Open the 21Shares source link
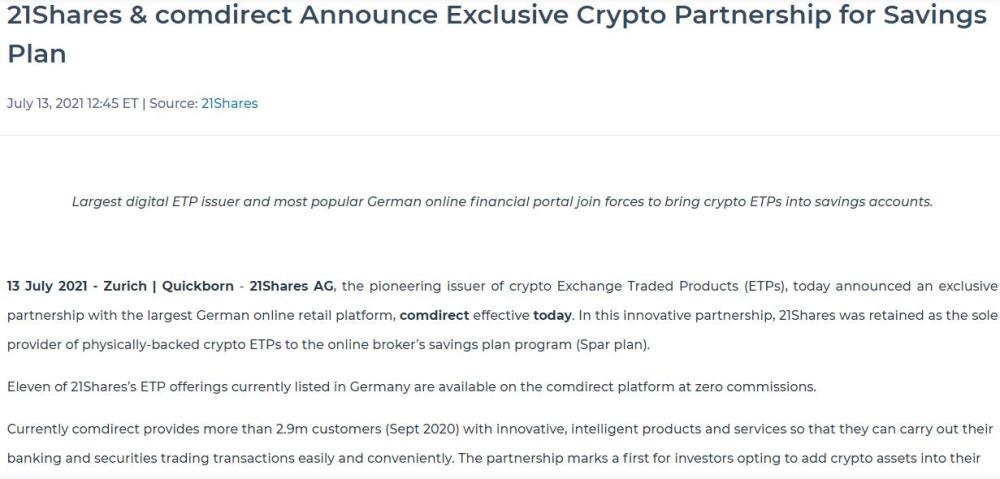Viewport: 1000px width, 479px height. tap(229, 103)
